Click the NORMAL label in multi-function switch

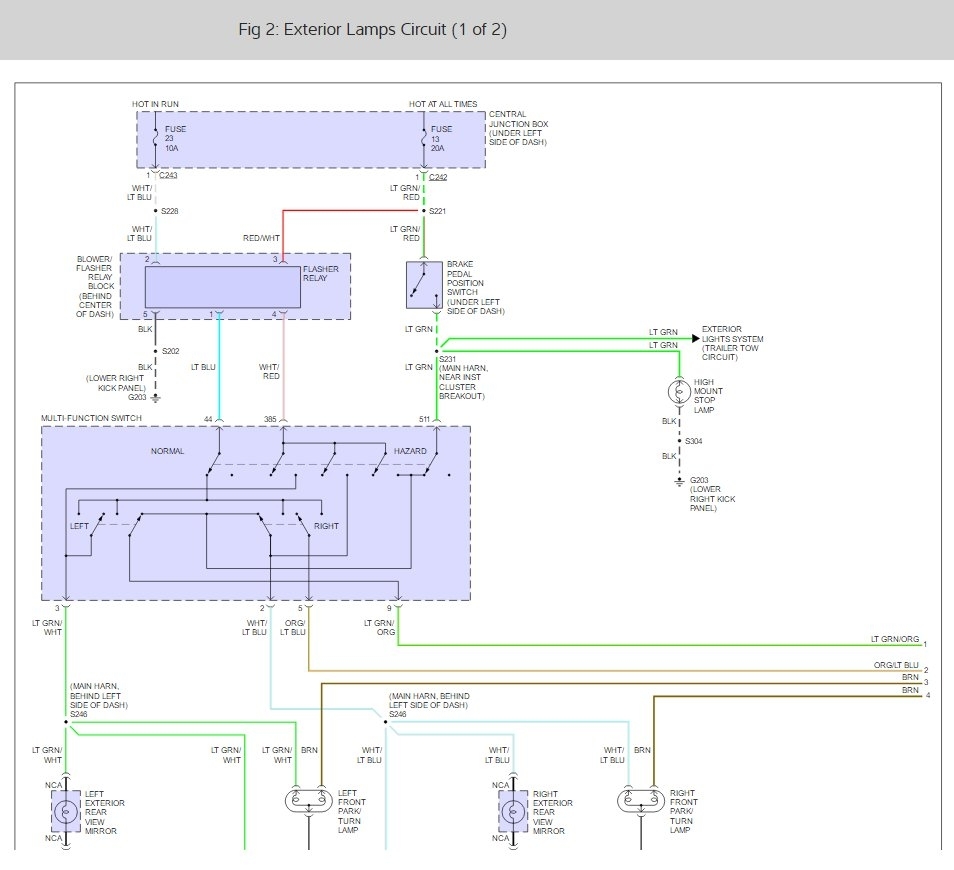pyautogui.click(x=167, y=451)
